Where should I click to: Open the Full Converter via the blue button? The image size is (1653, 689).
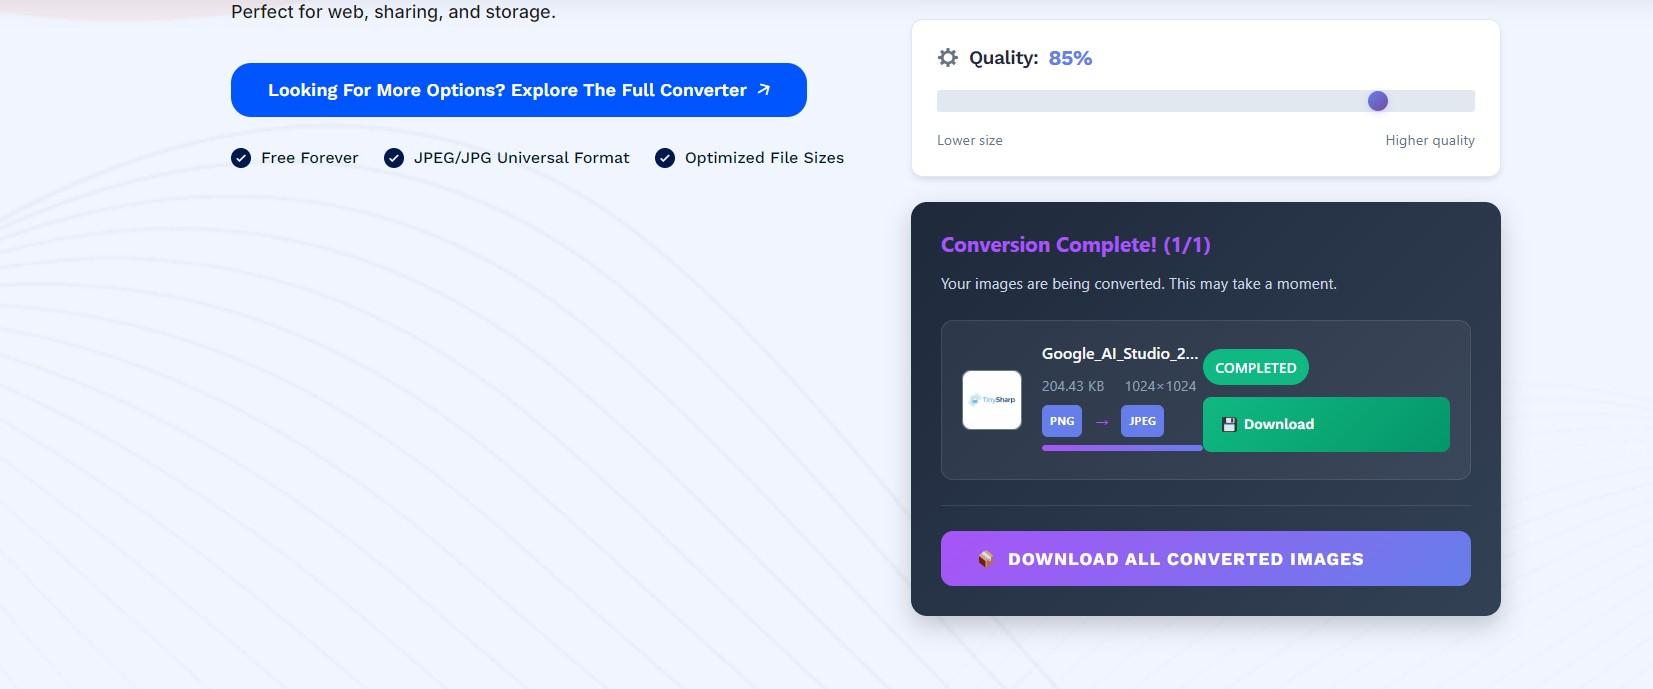[x=518, y=89]
